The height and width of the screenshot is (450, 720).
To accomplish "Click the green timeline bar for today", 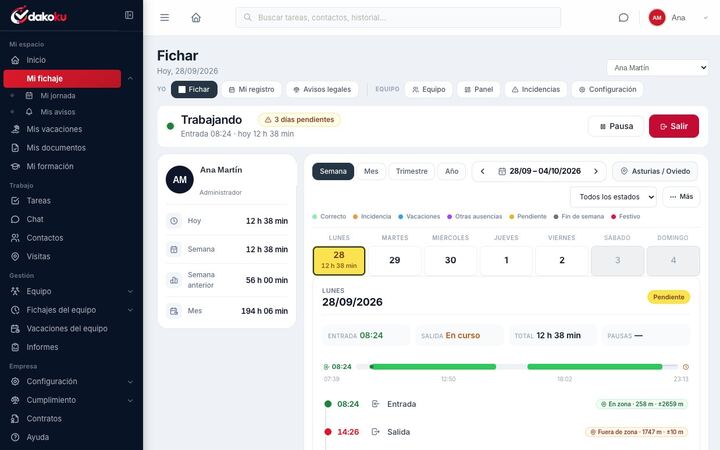I will [517, 366].
